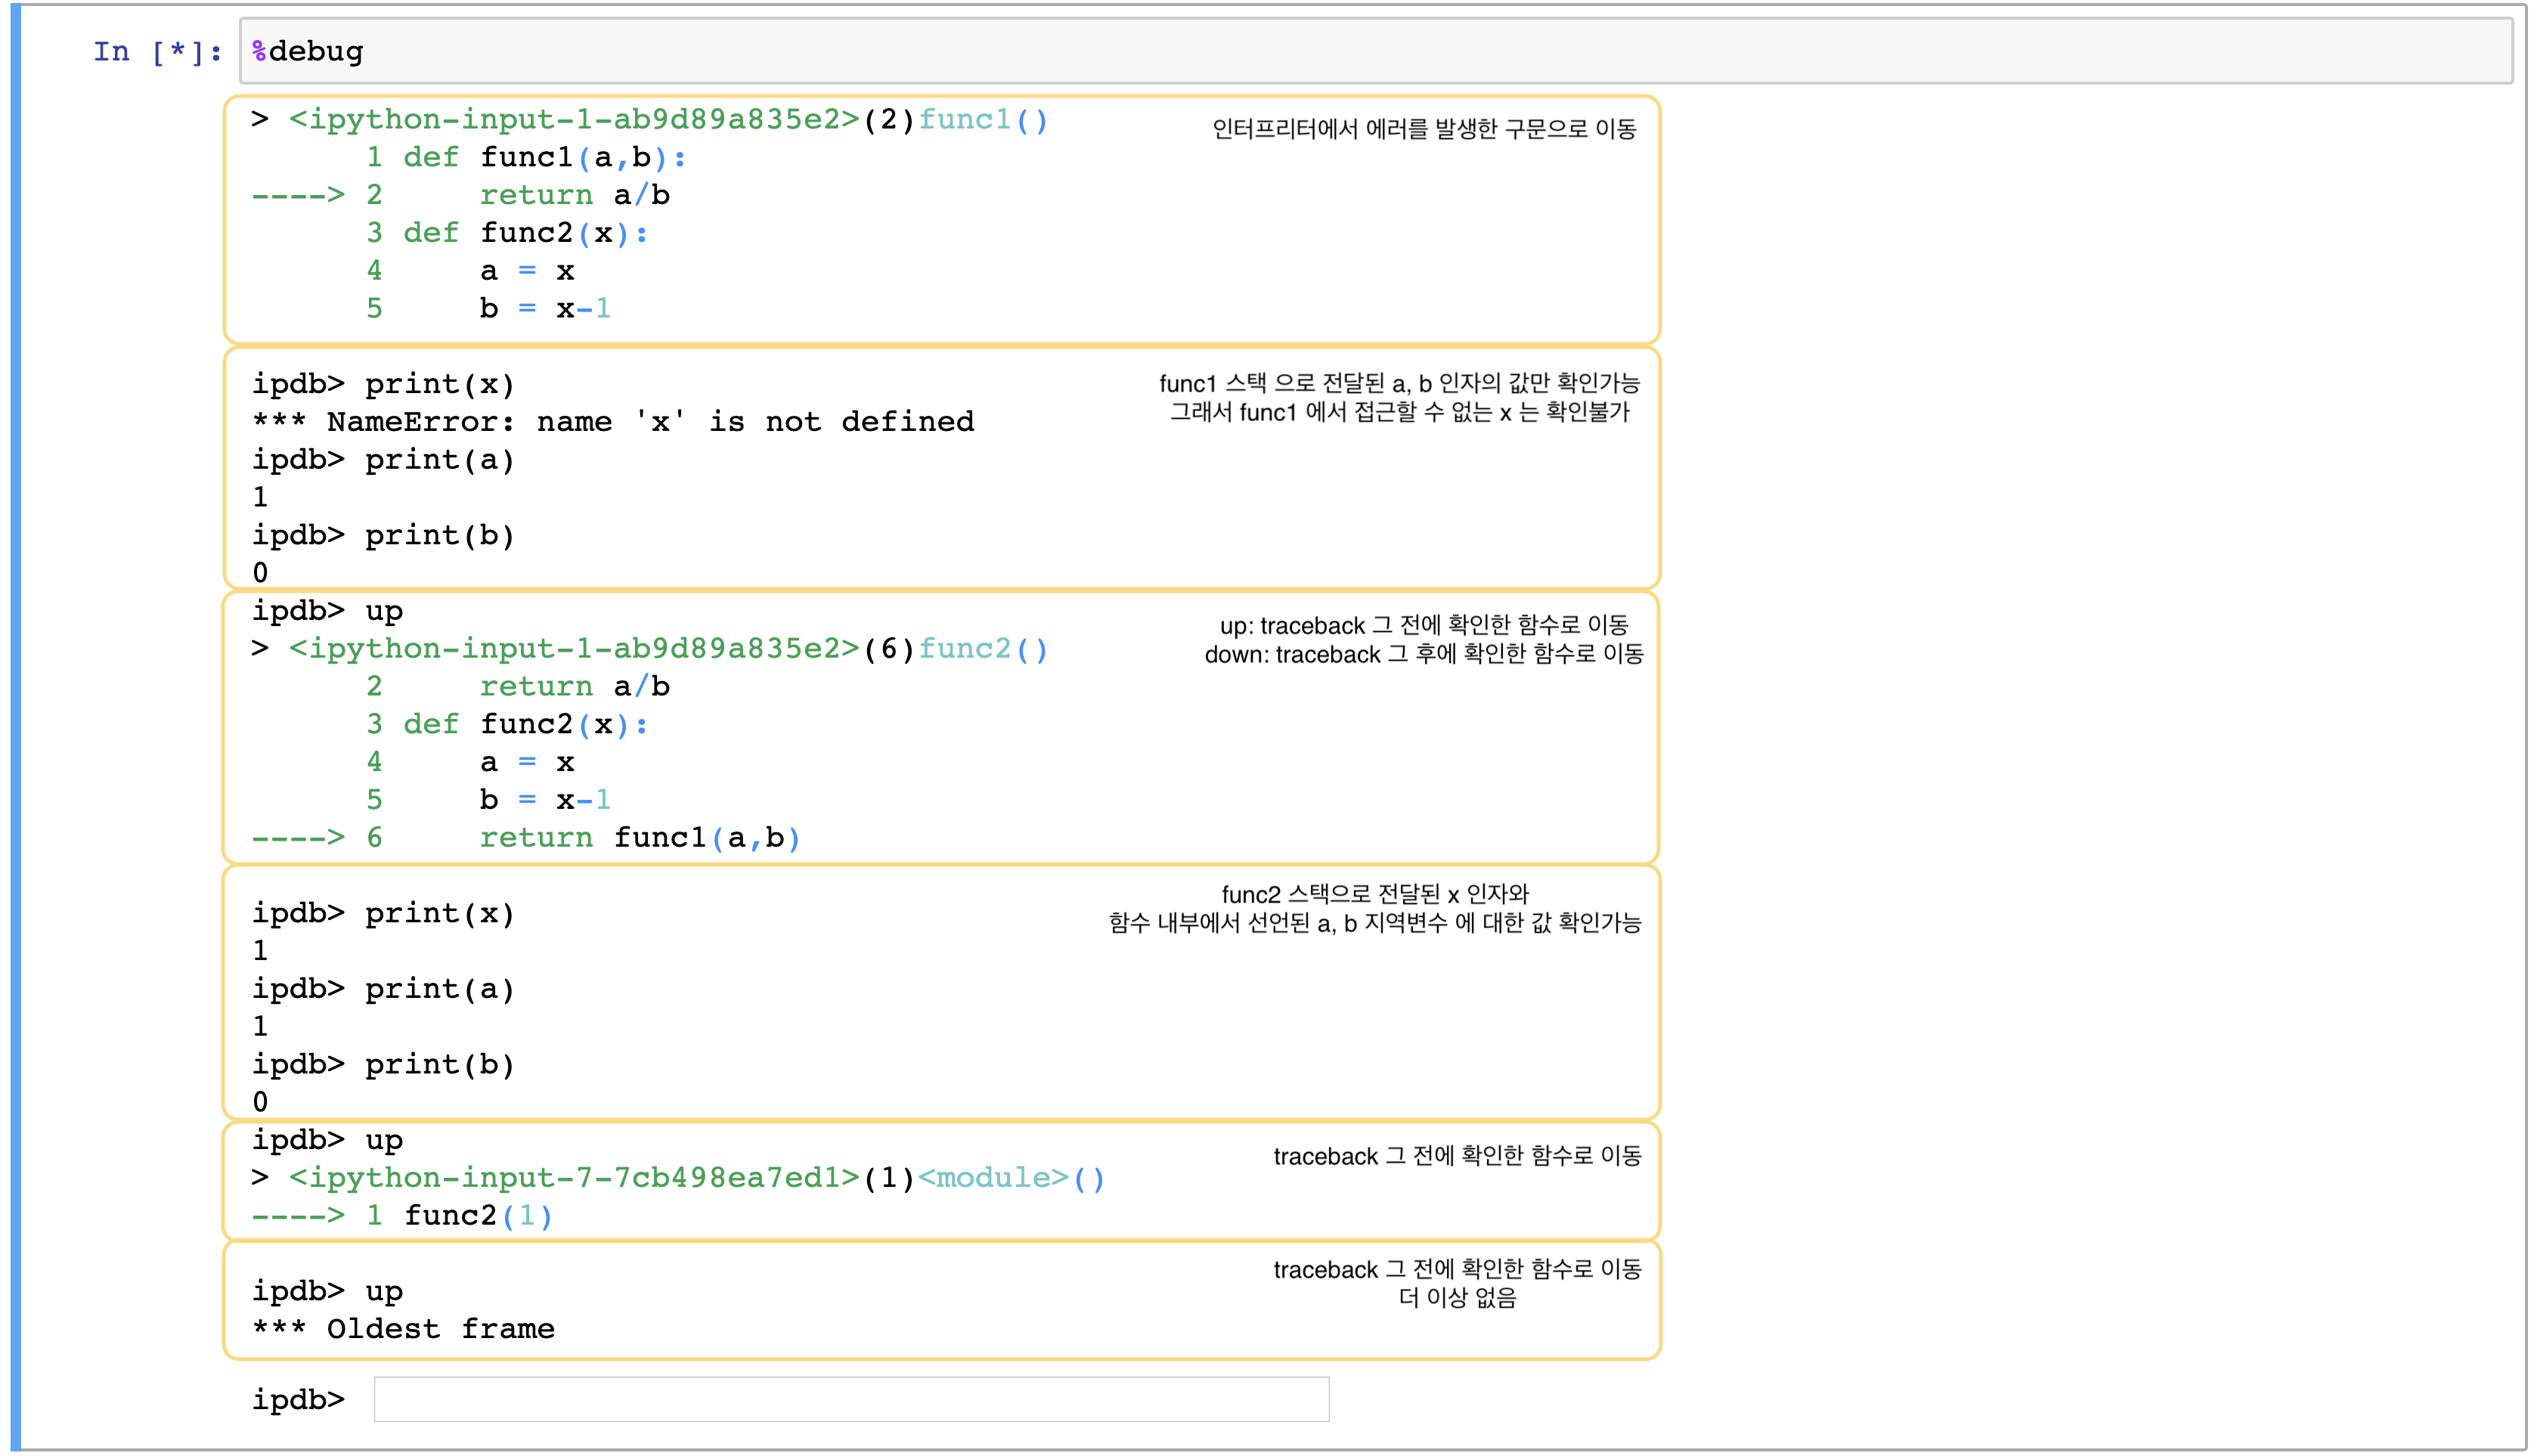This screenshot has width=2531, height=1456.
Task: Click the ipython-input-7 filename text
Action: point(574,1177)
